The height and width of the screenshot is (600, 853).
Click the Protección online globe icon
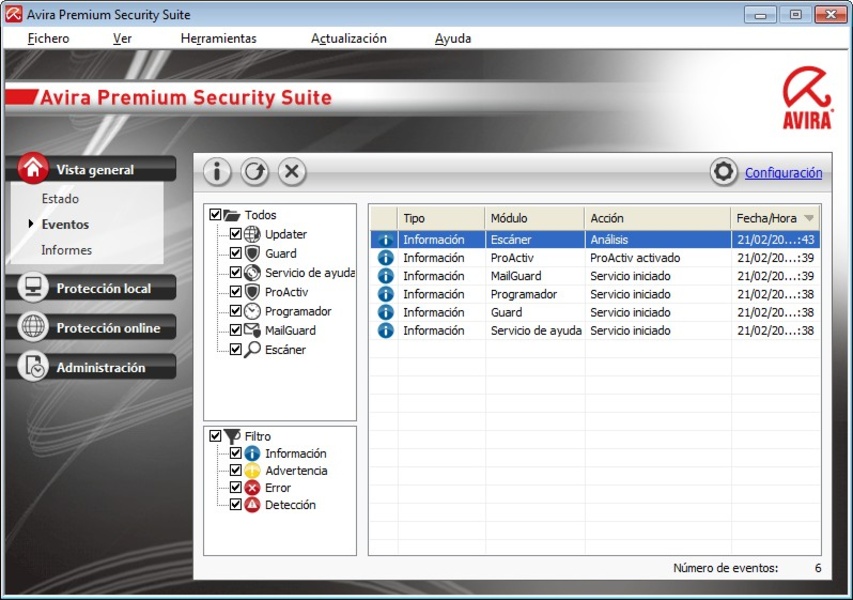(x=34, y=328)
